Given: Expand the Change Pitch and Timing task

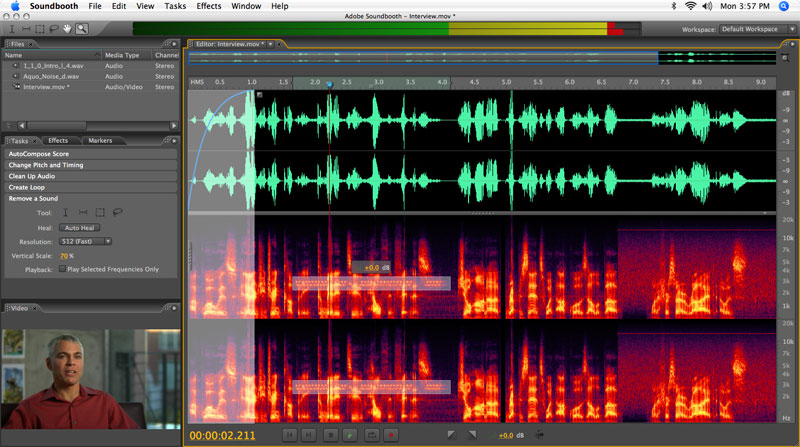Looking at the screenshot, I should point(91,165).
